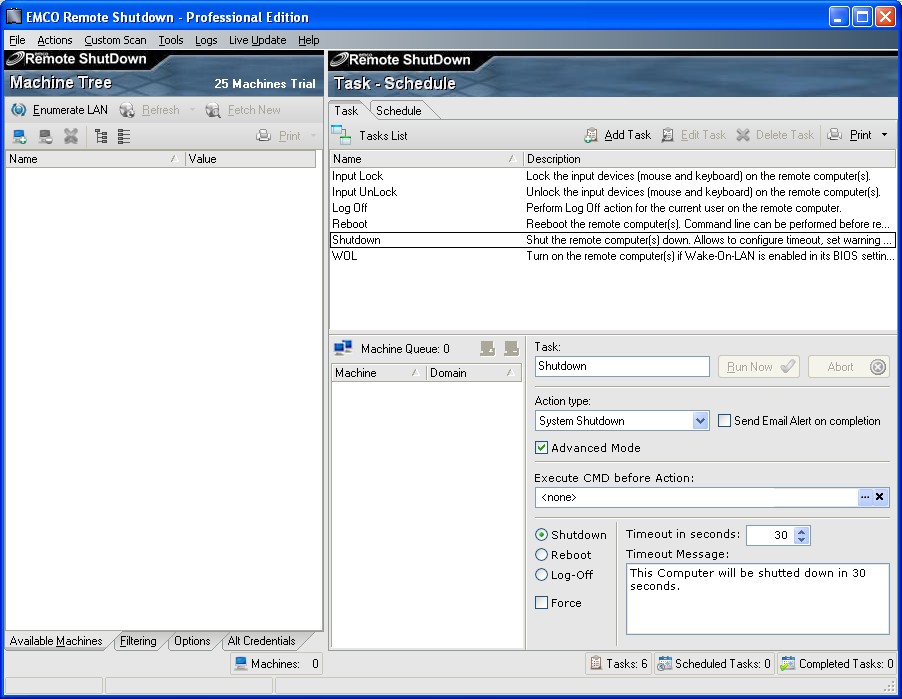Open the File menu
The height and width of the screenshot is (699, 902).
click(x=17, y=40)
